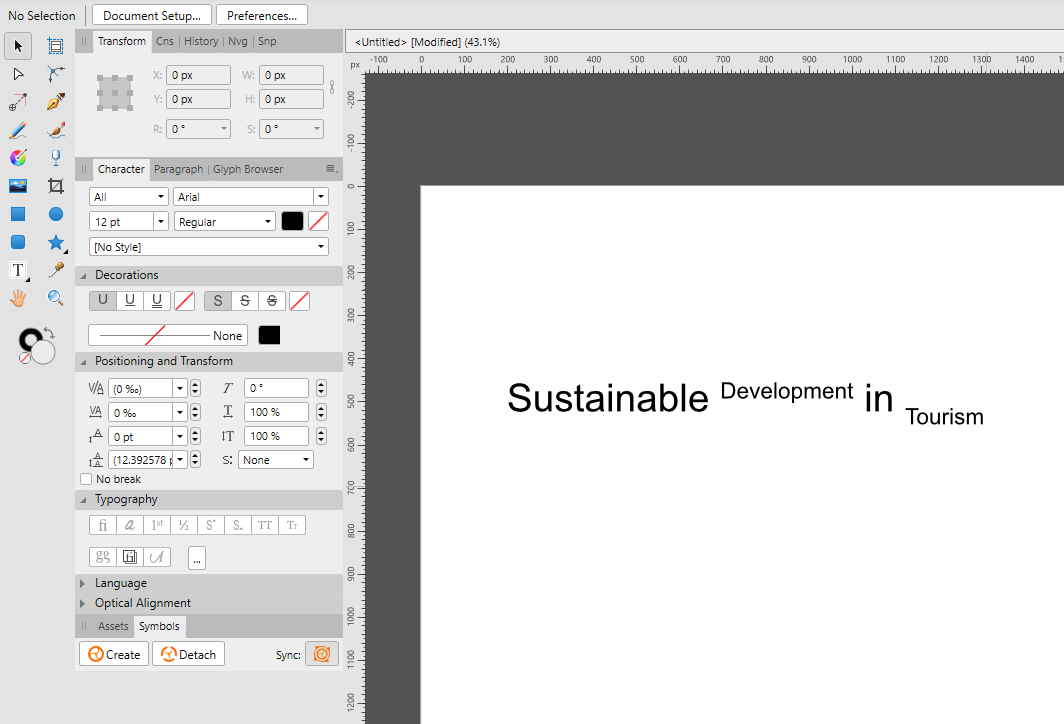The width and height of the screenshot is (1064, 724).
Task: Select the Vector Crop tool
Action: (56, 186)
